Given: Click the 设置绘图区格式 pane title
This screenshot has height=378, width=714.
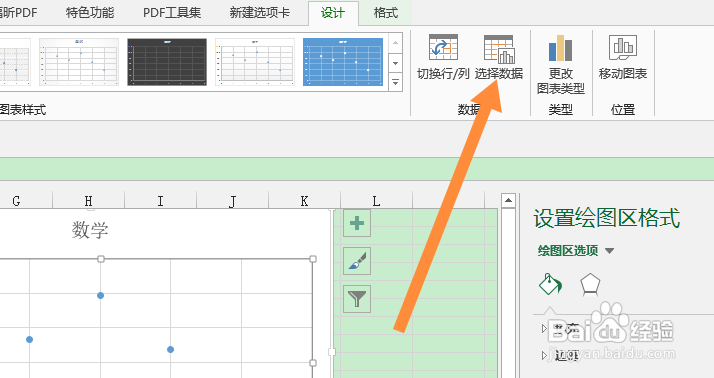Looking at the screenshot, I should [607, 218].
